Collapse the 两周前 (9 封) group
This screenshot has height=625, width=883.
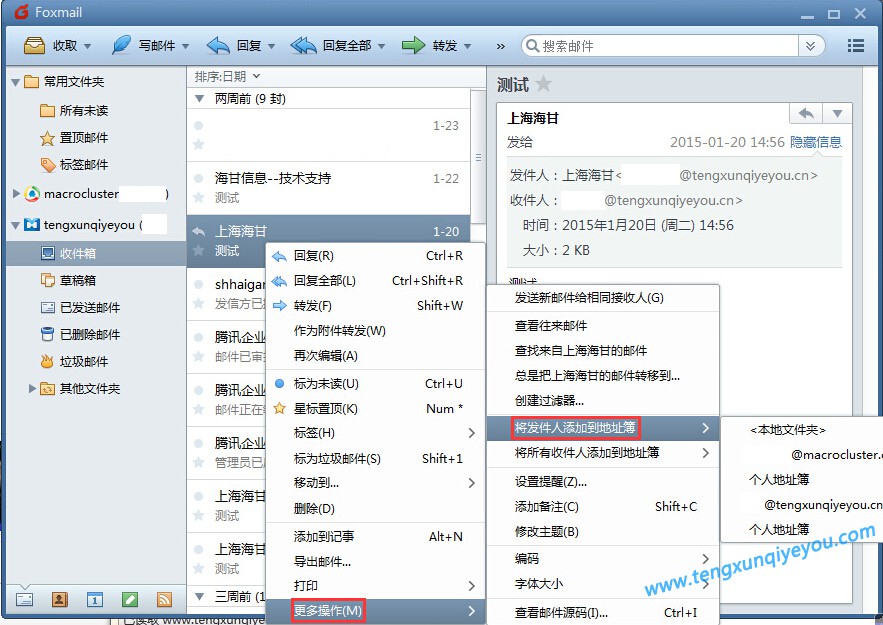[199, 99]
